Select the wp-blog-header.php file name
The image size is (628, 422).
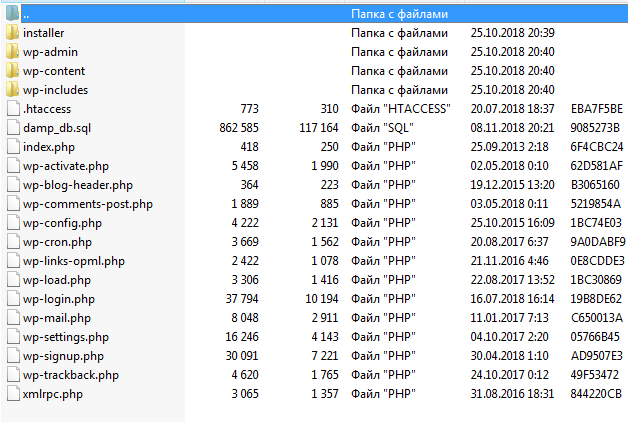(78, 185)
